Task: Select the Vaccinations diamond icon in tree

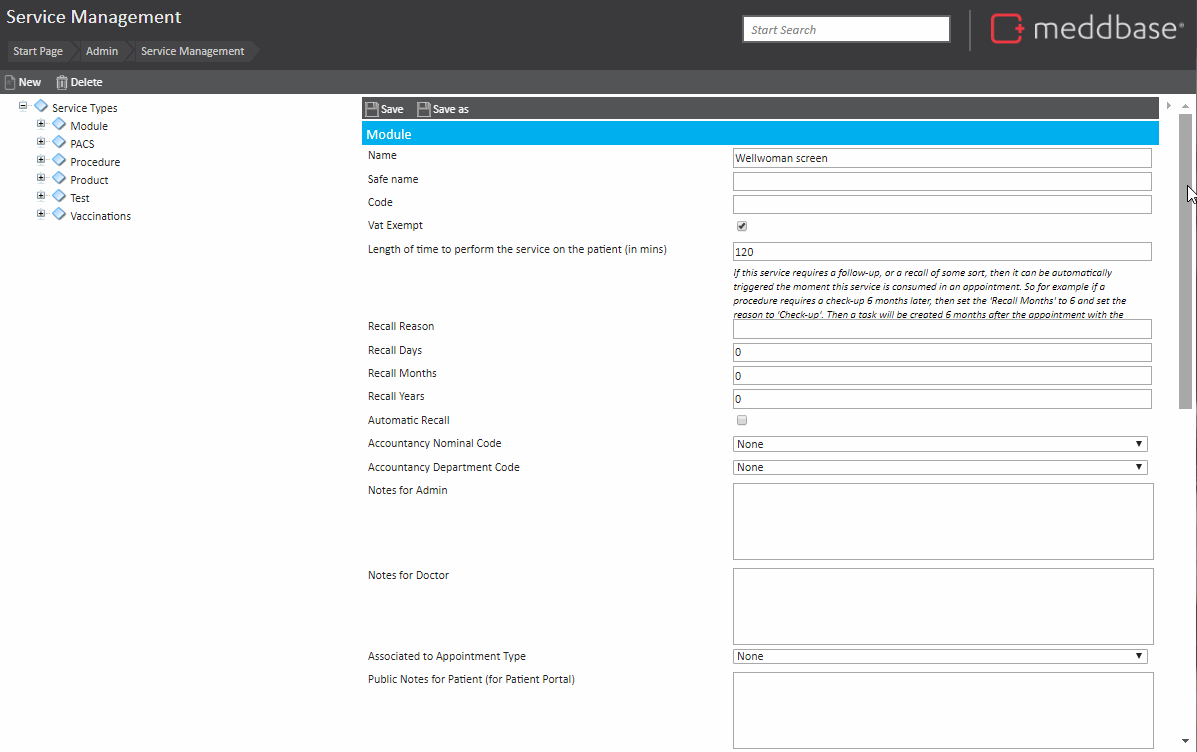Action: coord(59,215)
